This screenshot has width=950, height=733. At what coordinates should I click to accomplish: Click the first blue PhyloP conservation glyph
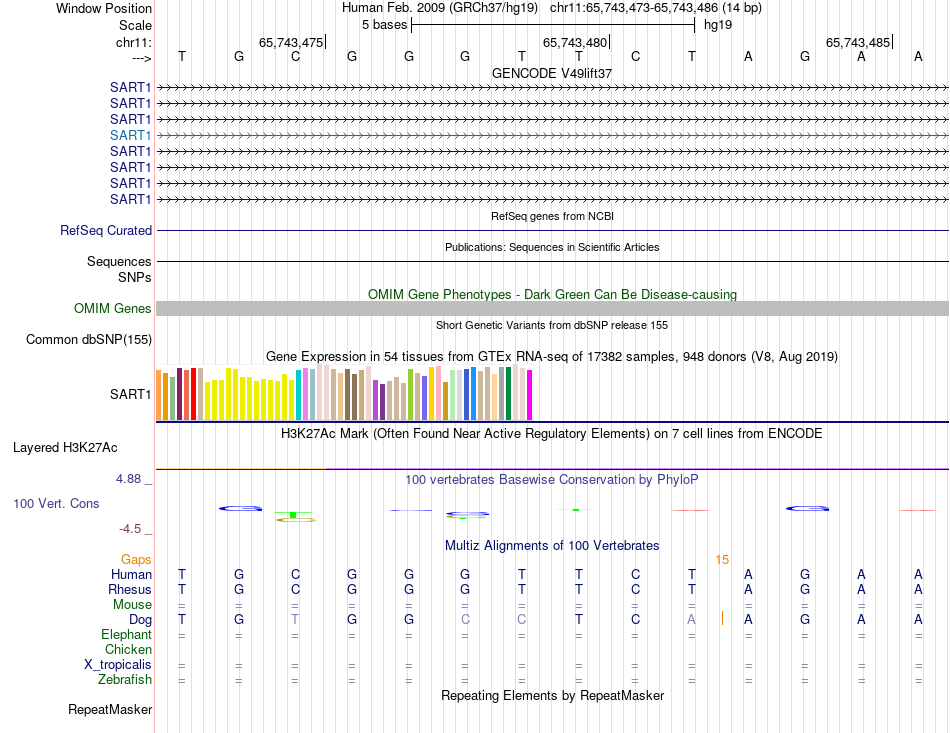tap(241, 508)
